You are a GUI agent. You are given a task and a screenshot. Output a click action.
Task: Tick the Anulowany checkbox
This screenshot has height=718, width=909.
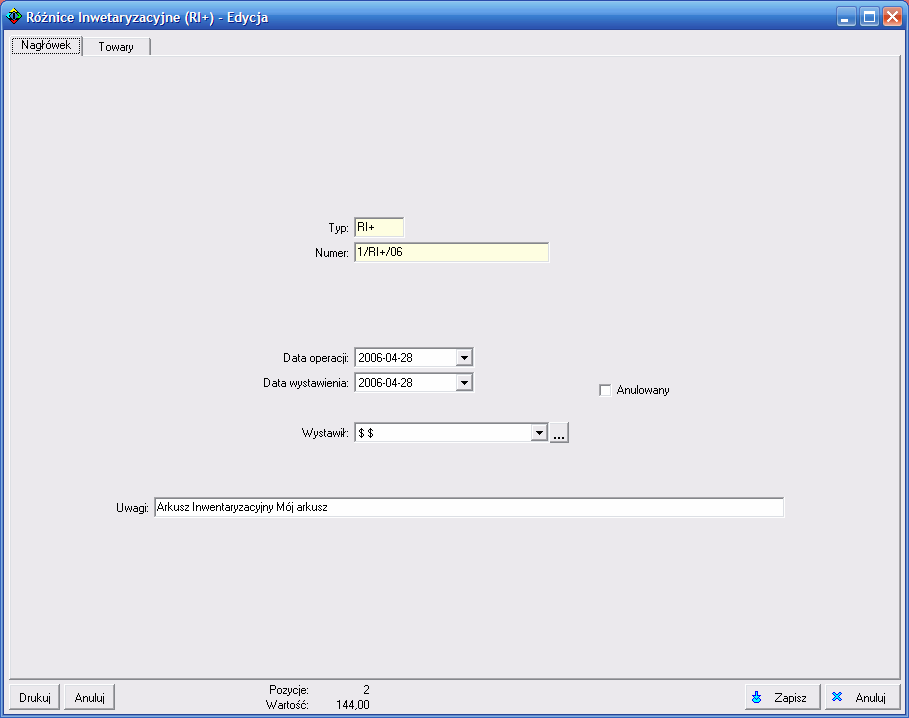point(605,391)
